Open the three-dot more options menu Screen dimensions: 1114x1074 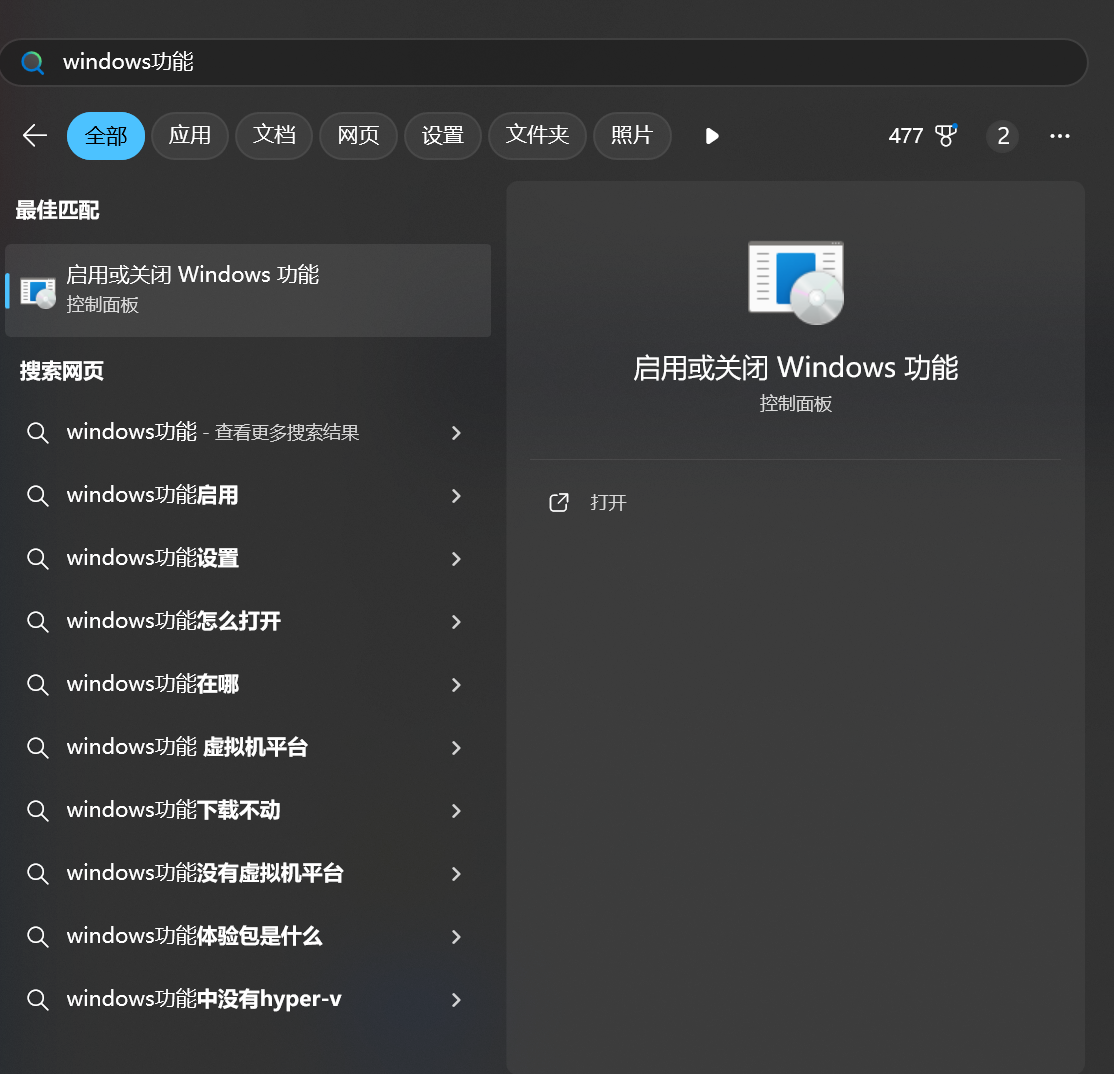(1059, 136)
